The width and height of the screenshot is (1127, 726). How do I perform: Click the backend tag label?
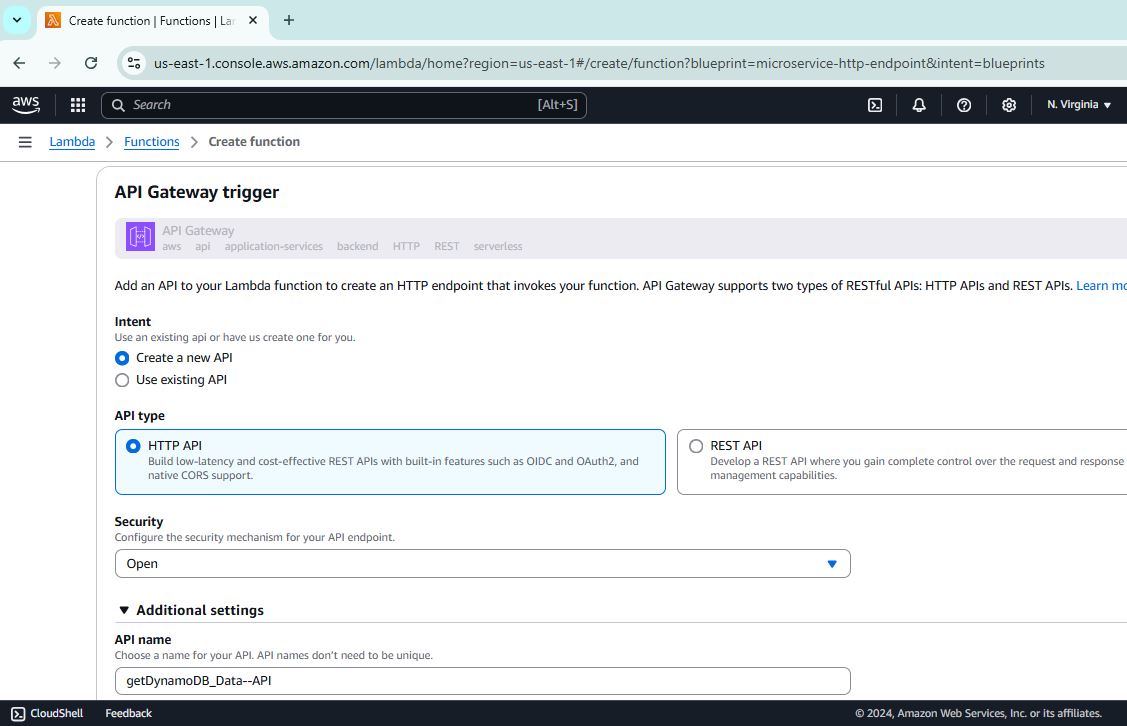(x=357, y=246)
